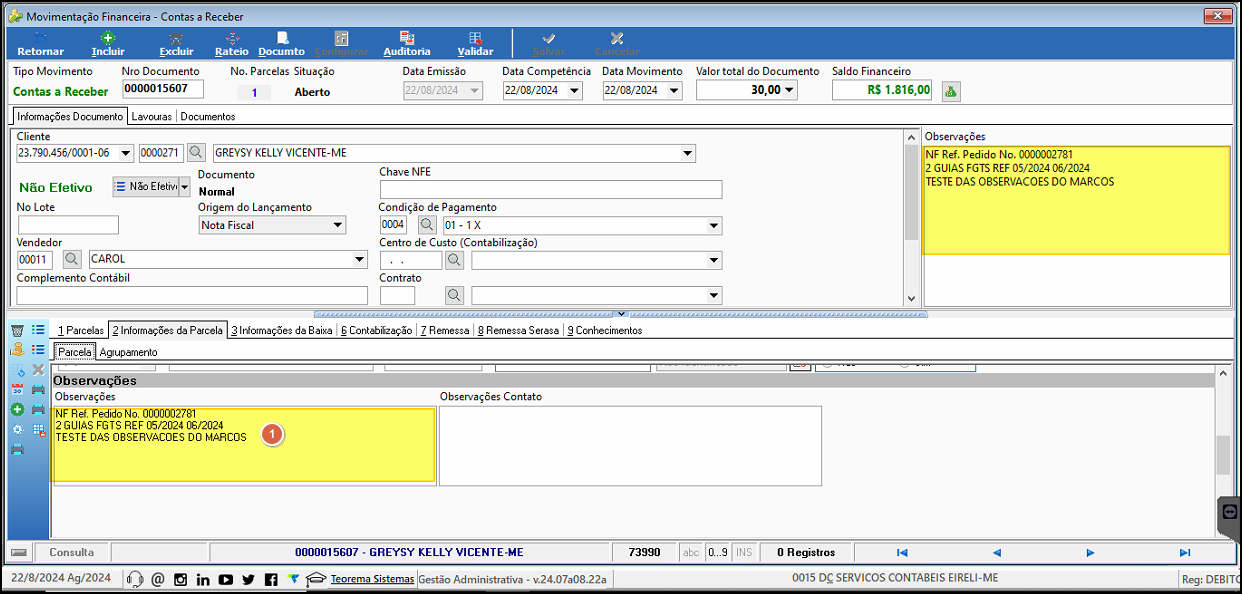Viewport: 1242px width, 594px height.
Task: Search client using magnifier next to 0000271
Action: pos(197,153)
